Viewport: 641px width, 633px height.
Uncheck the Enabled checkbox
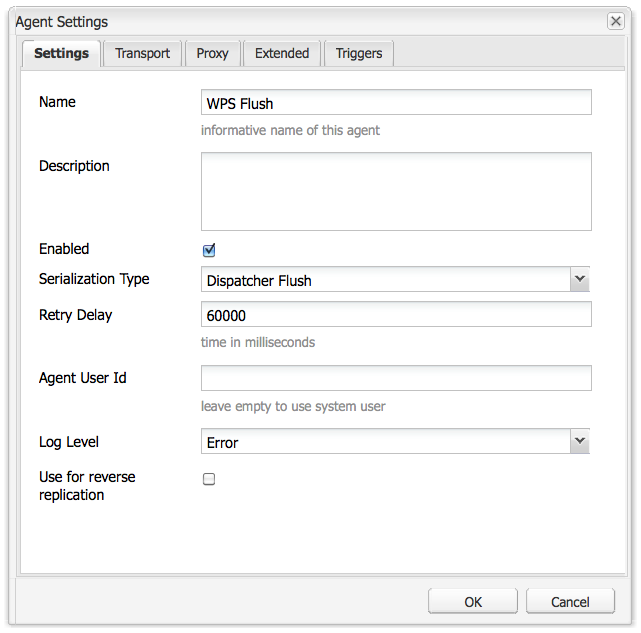(209, 250)
